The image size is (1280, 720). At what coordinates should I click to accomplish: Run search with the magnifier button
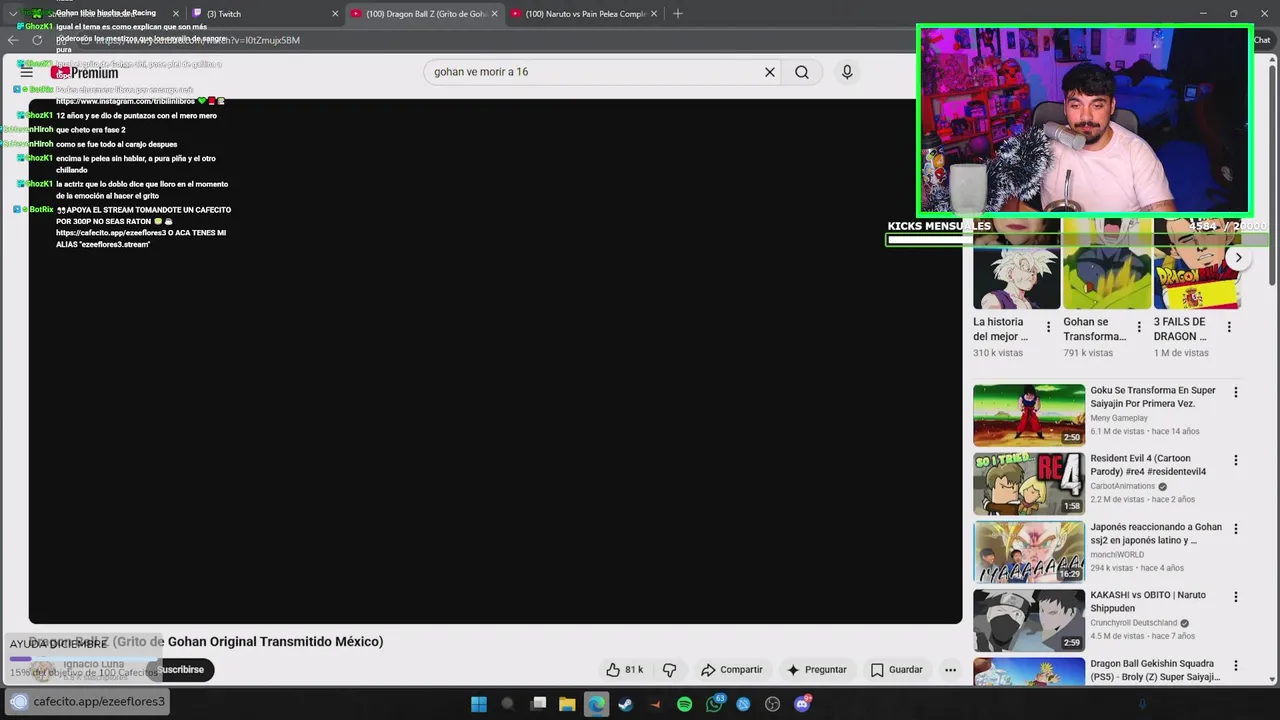click(802, 72)
